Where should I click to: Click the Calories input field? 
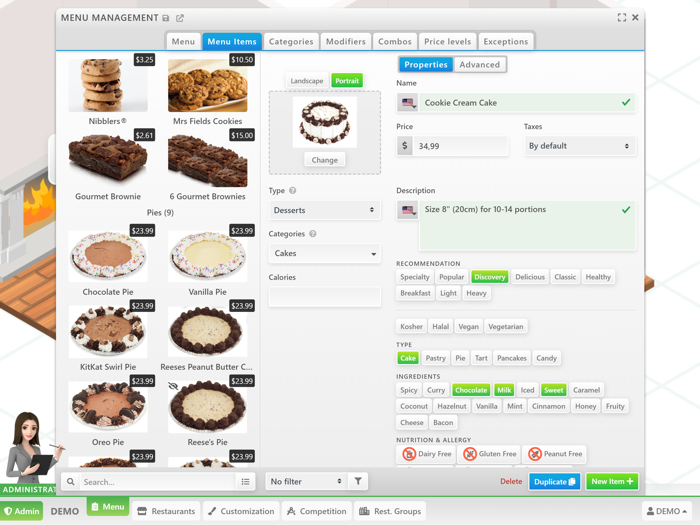click(x=325, y=297)
